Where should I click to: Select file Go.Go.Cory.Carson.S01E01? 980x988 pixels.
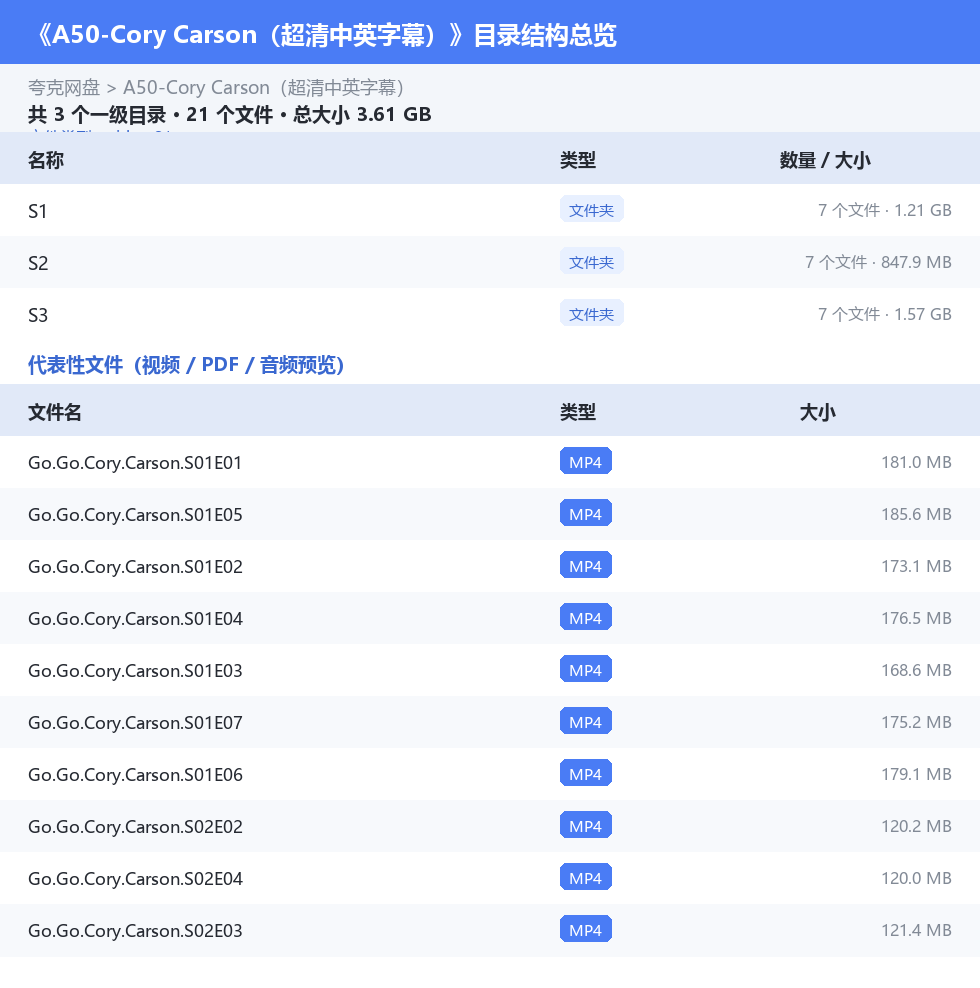point(135,462)
